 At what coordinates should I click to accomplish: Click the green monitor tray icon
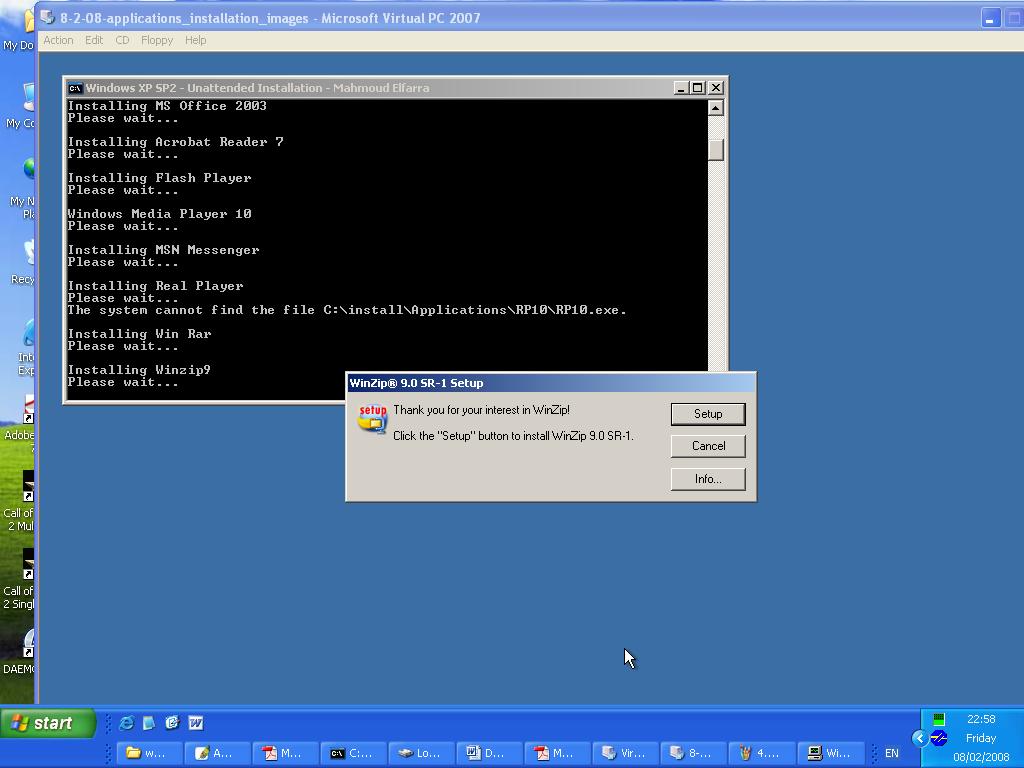pos(939,720)
